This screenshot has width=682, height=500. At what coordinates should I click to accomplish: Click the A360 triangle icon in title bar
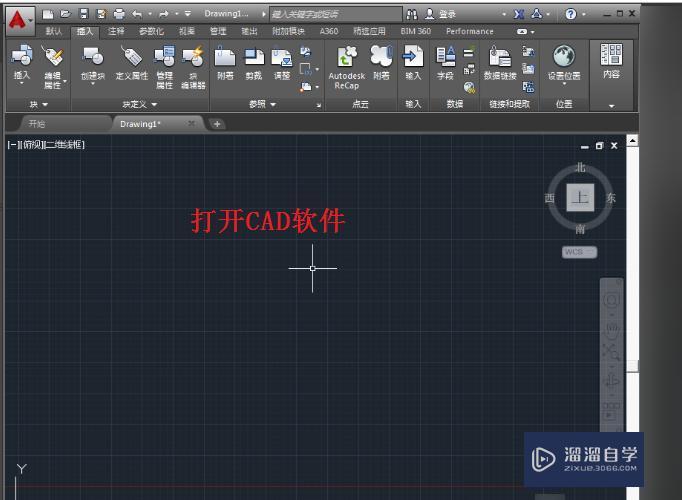(537, 14)
